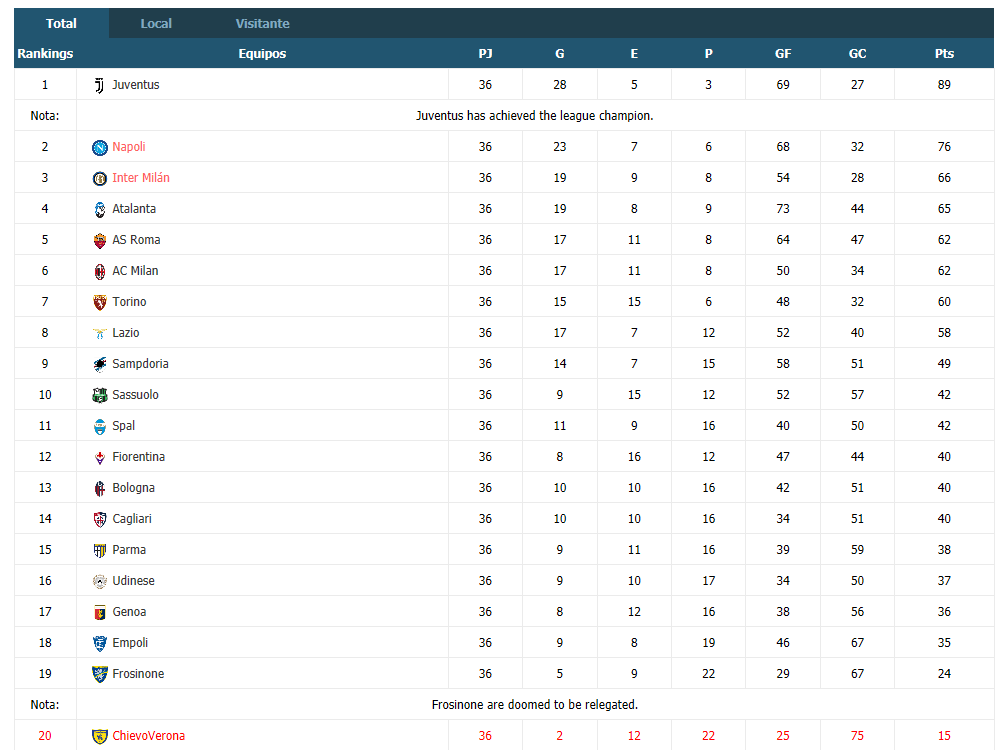Open the Sassuolo team link
Image resolution: width=1007 pixels, height=750 pixels.
point(135,395)
